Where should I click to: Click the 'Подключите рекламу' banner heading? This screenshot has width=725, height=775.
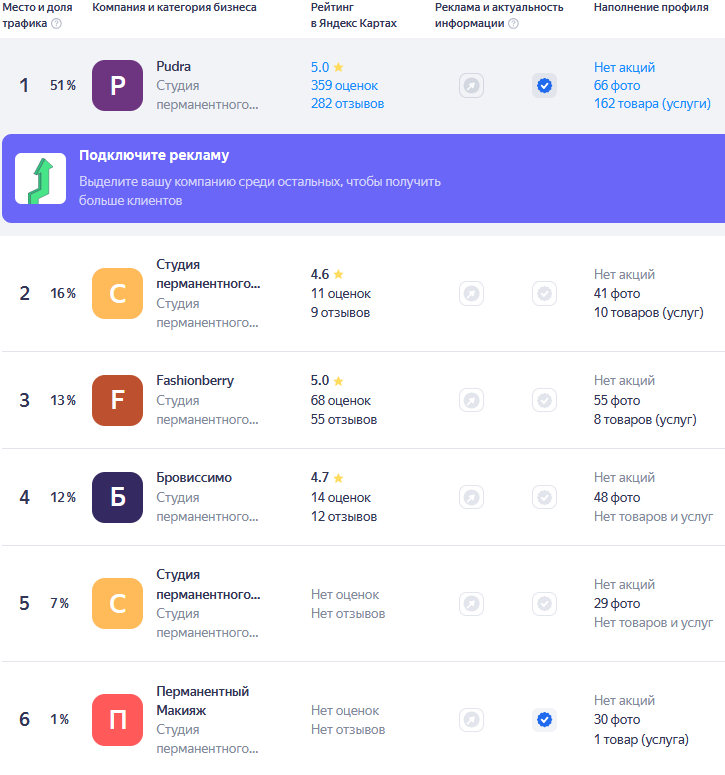pyautogui.click(x=154, y=156)
